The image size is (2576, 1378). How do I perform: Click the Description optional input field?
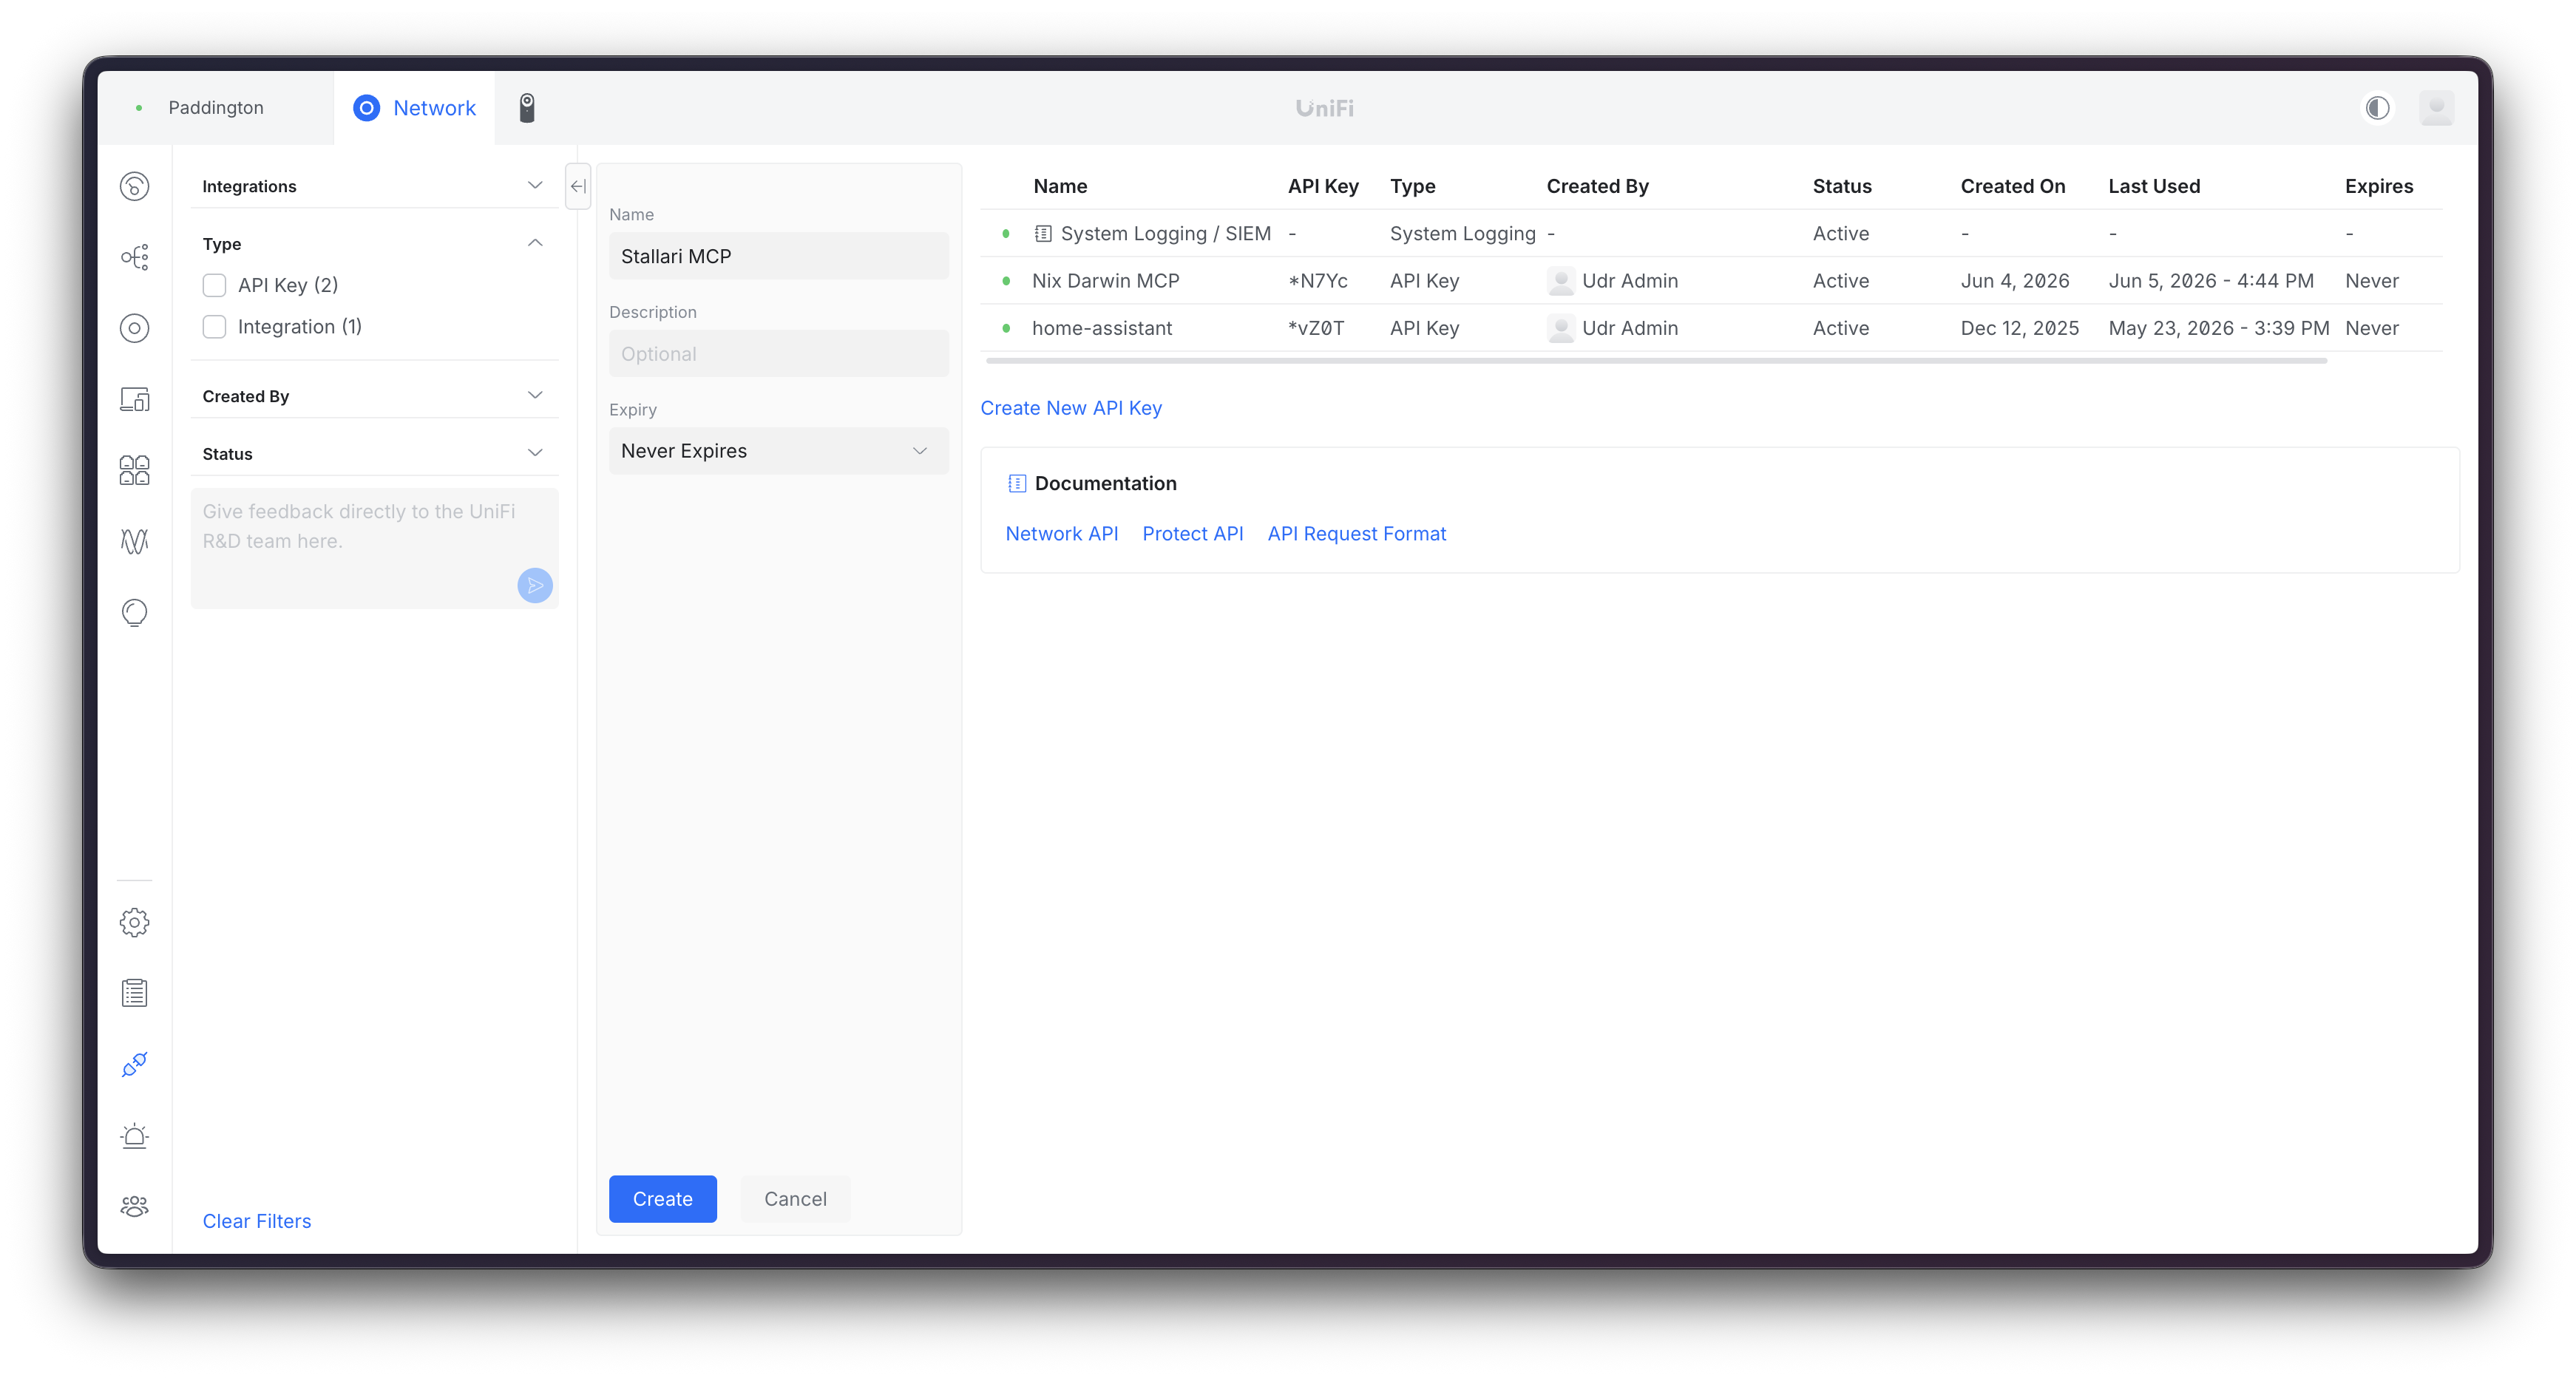pos(778,354)
